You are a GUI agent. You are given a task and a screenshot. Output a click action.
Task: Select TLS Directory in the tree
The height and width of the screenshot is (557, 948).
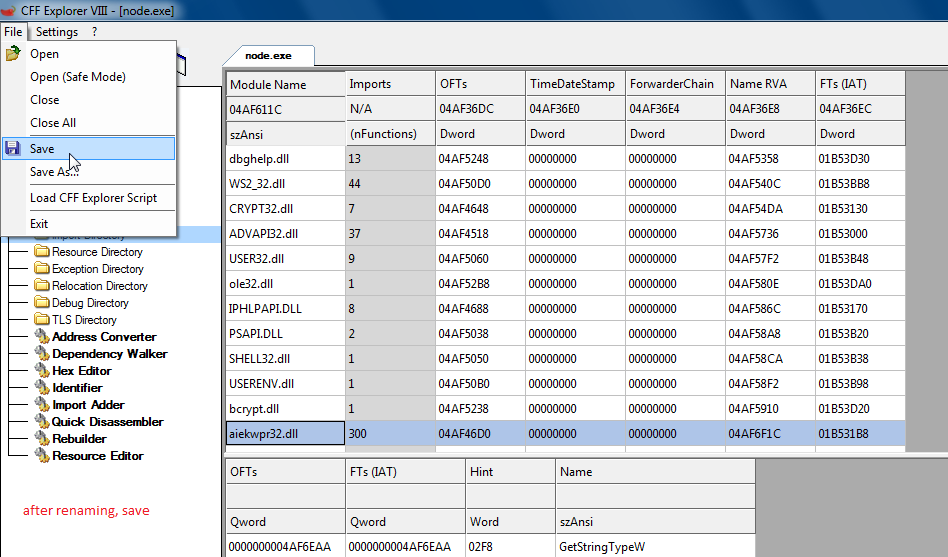84,319
